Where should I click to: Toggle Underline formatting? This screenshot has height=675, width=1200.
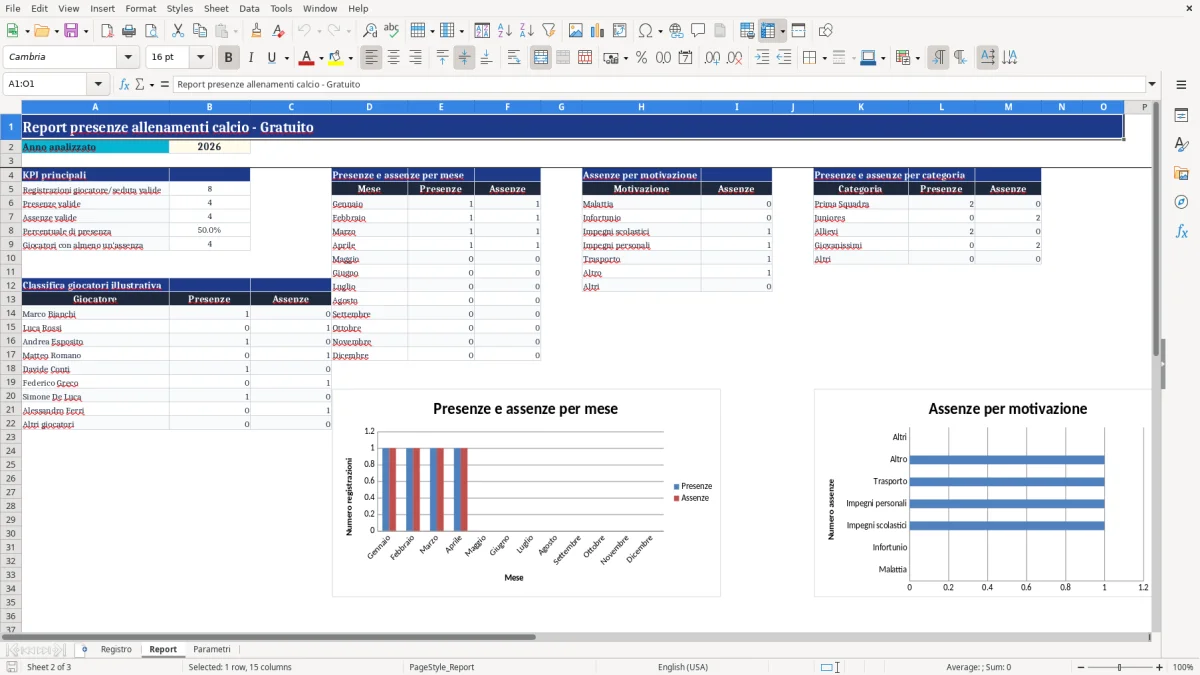coord(271,58)
